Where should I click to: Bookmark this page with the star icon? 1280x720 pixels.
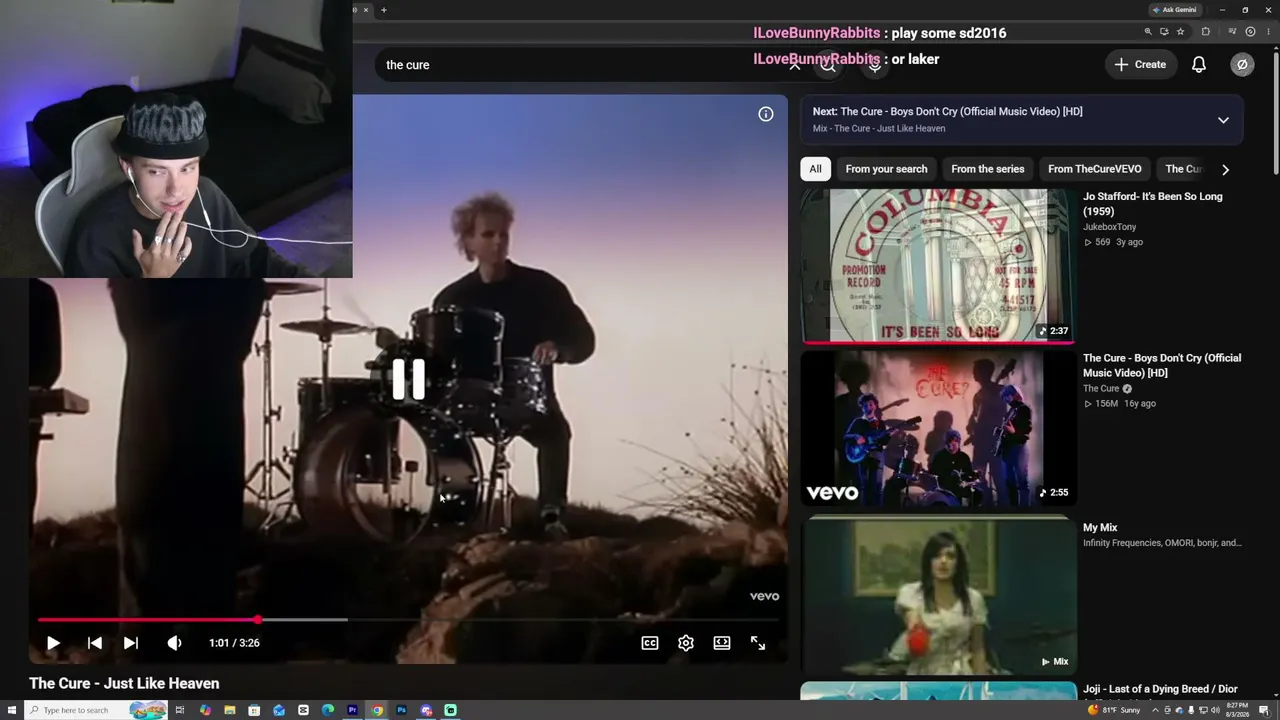[1180, 32]
